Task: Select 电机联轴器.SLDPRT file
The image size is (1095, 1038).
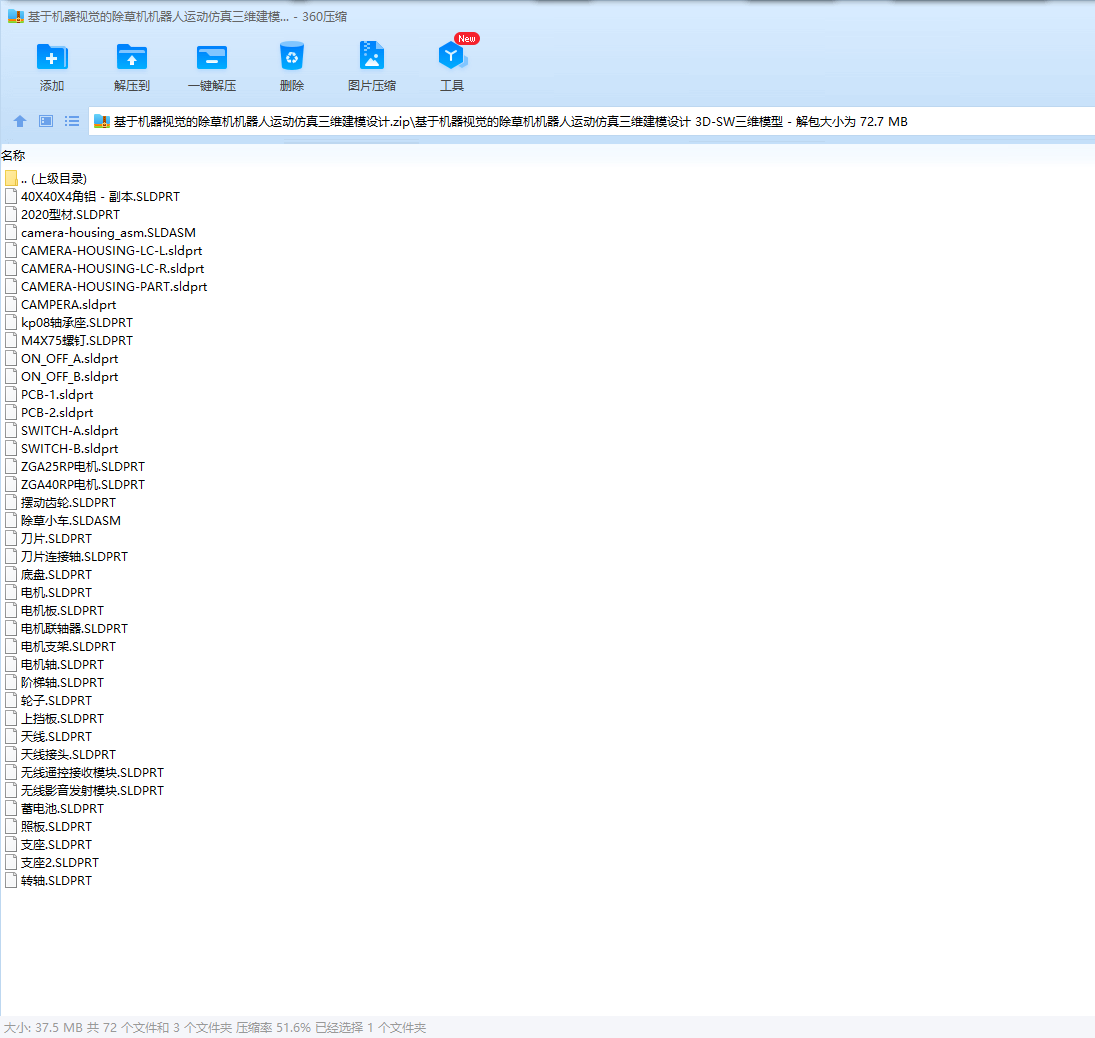Action: tap(75, 629)
